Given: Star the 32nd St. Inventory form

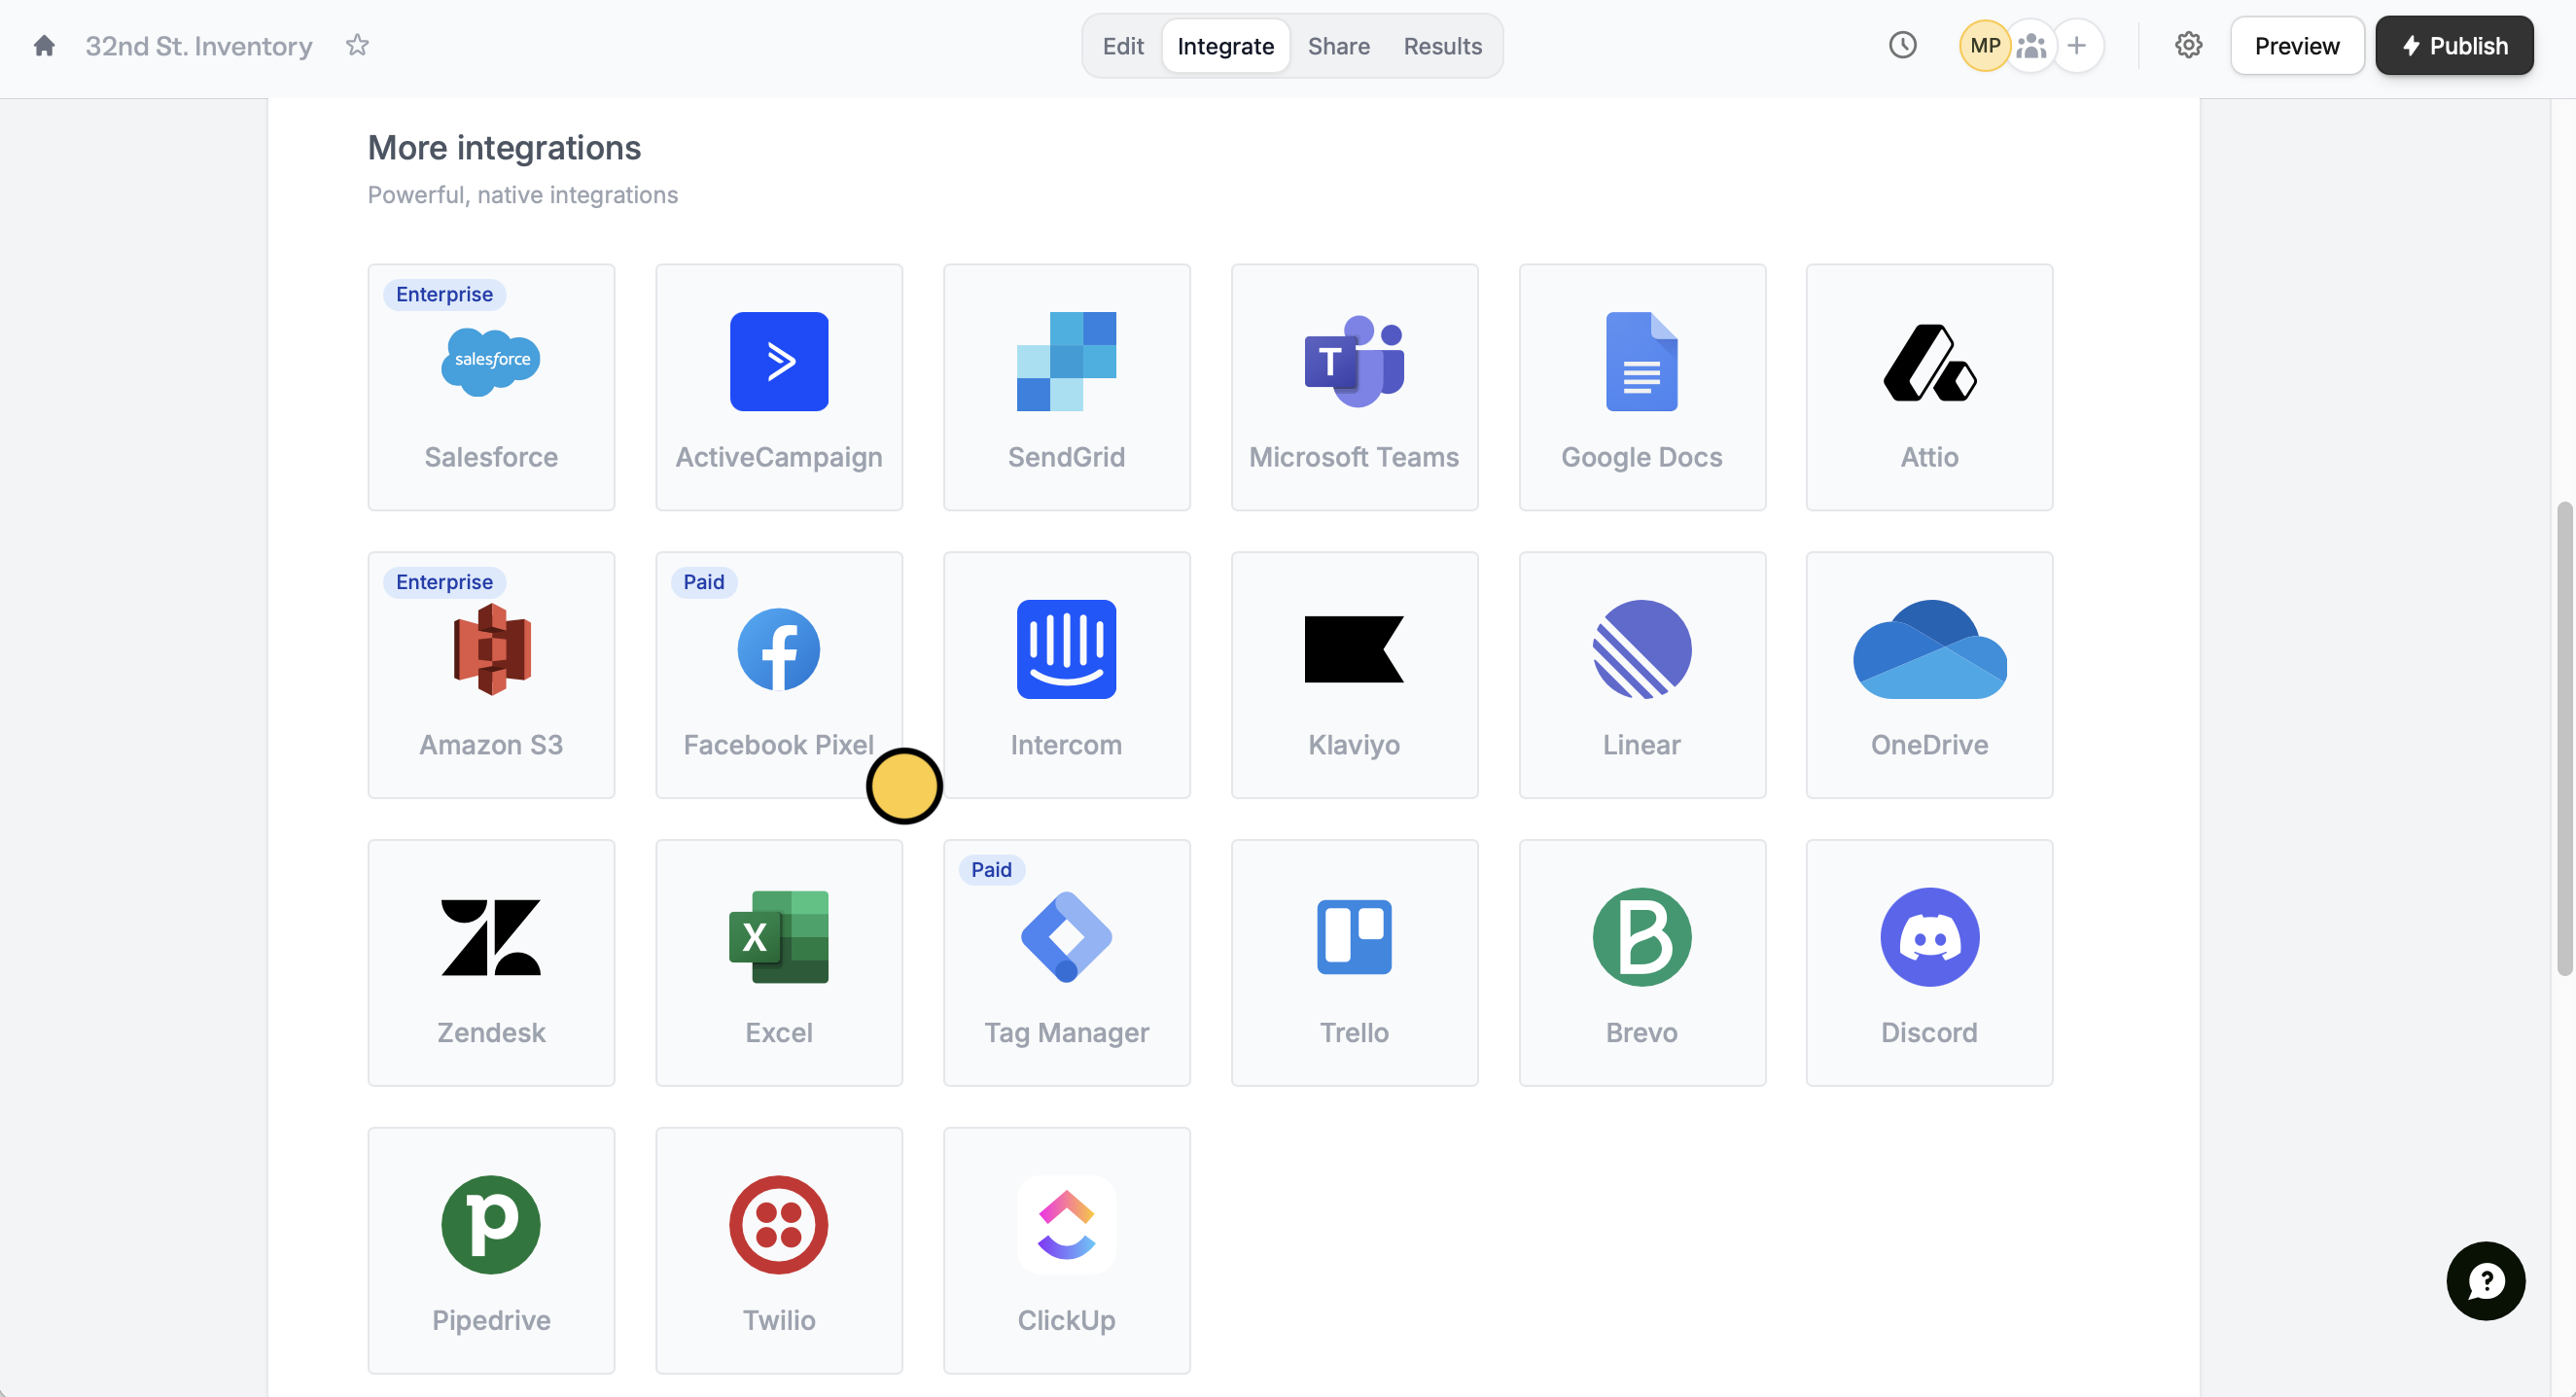Looking at the screenshot, I should pos(357,46).
